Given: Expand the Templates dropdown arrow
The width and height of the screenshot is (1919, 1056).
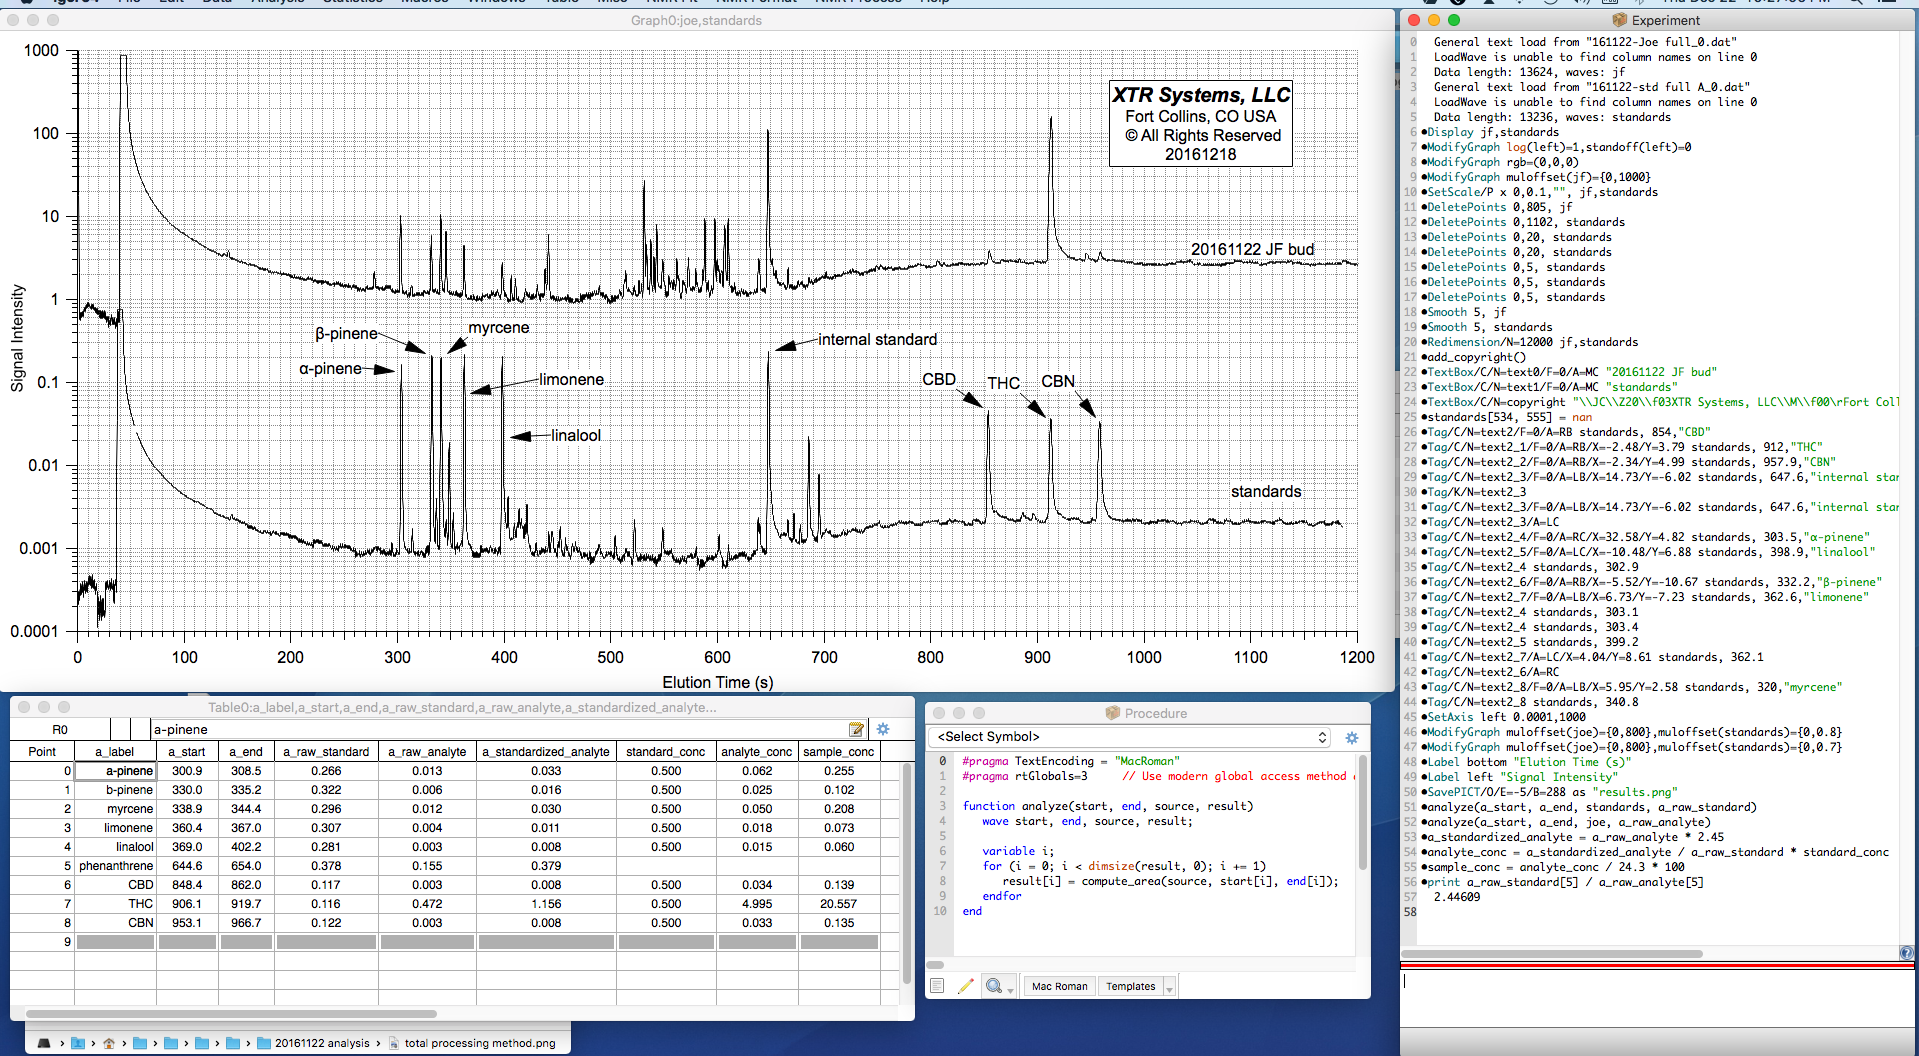Looking at the screenshot, I should pyautogui.click(x=1169, y=987).
